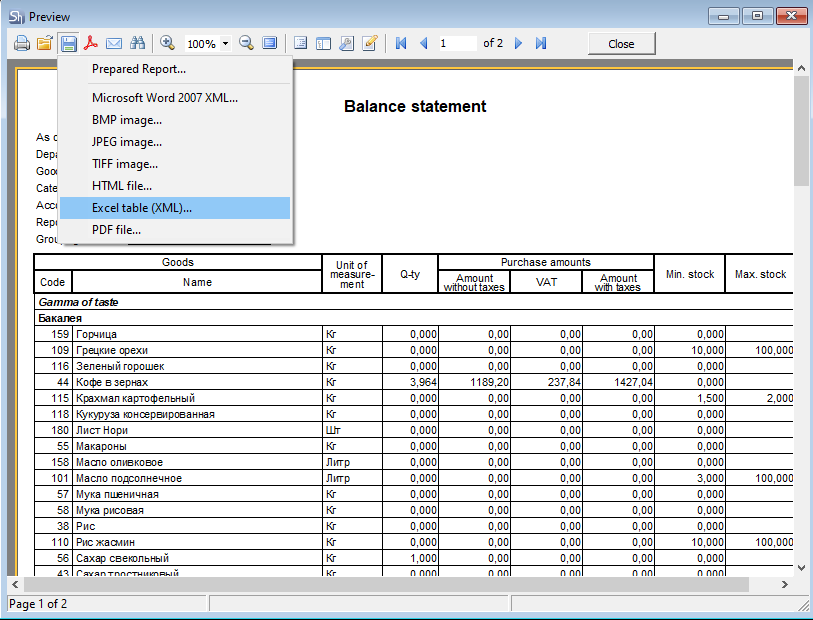813x620 pixels.
Task: Click the horizontal scrollbar right arrow
Action: (x=784, y=584)
